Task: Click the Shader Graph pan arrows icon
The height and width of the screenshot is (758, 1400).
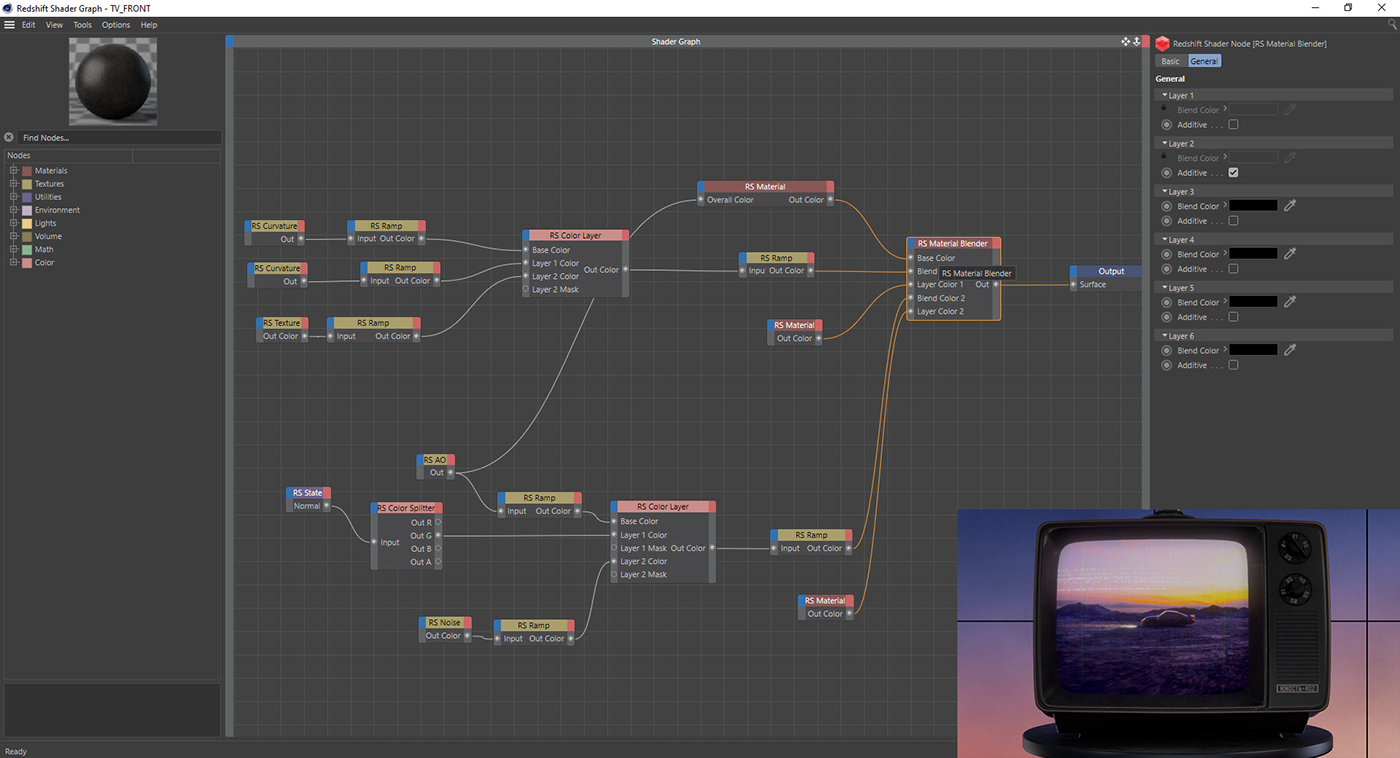Action: [1125, 42]
